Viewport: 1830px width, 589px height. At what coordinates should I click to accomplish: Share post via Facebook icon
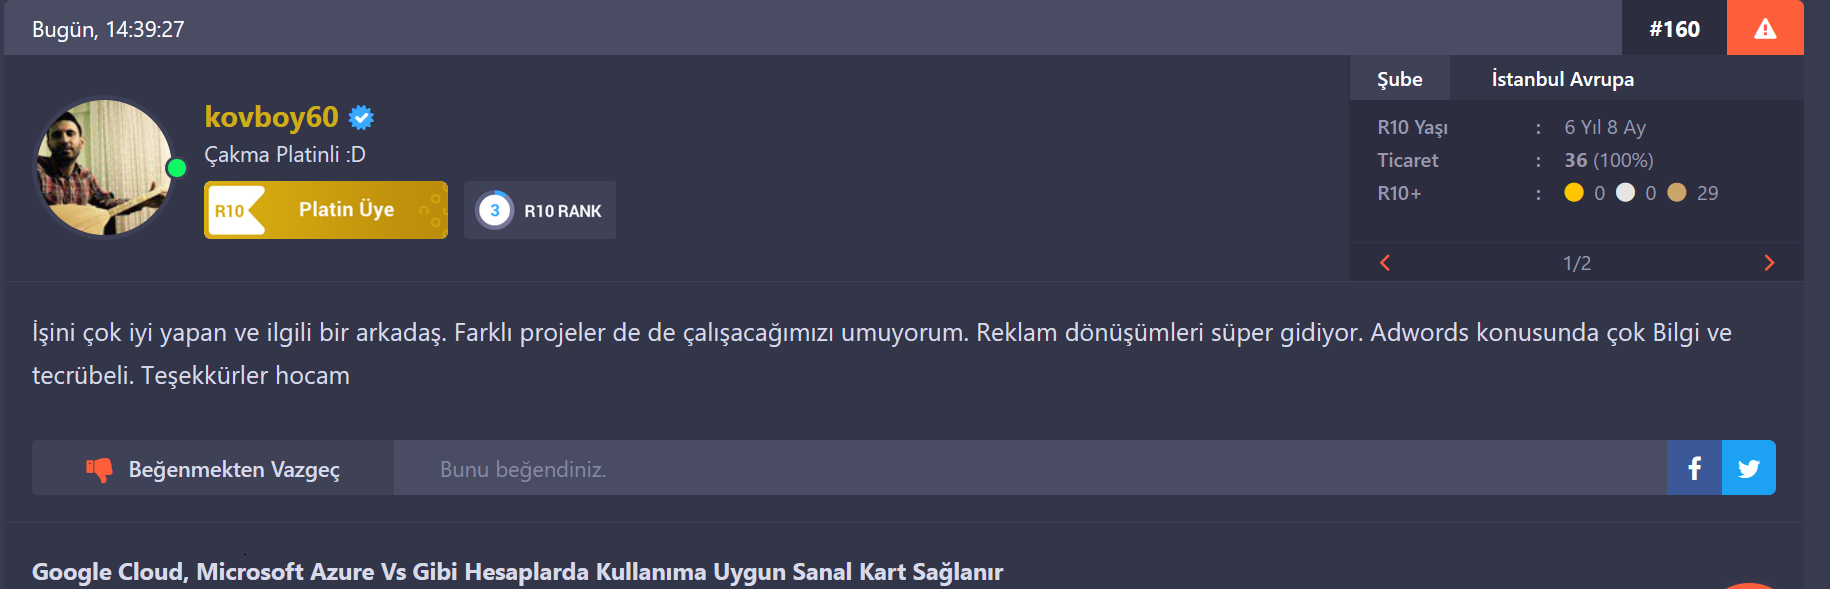pos(1695,468)
